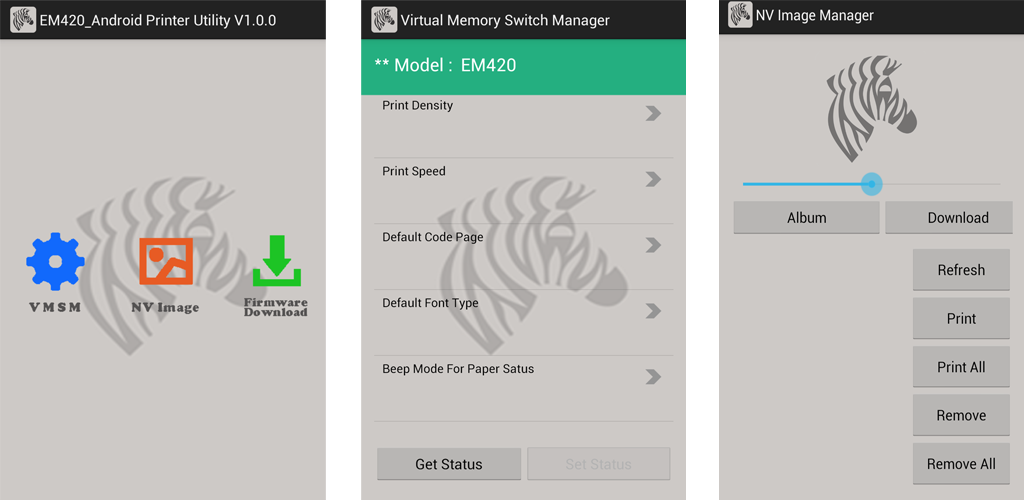Select the Default Font Type label

tap(430, 303)
